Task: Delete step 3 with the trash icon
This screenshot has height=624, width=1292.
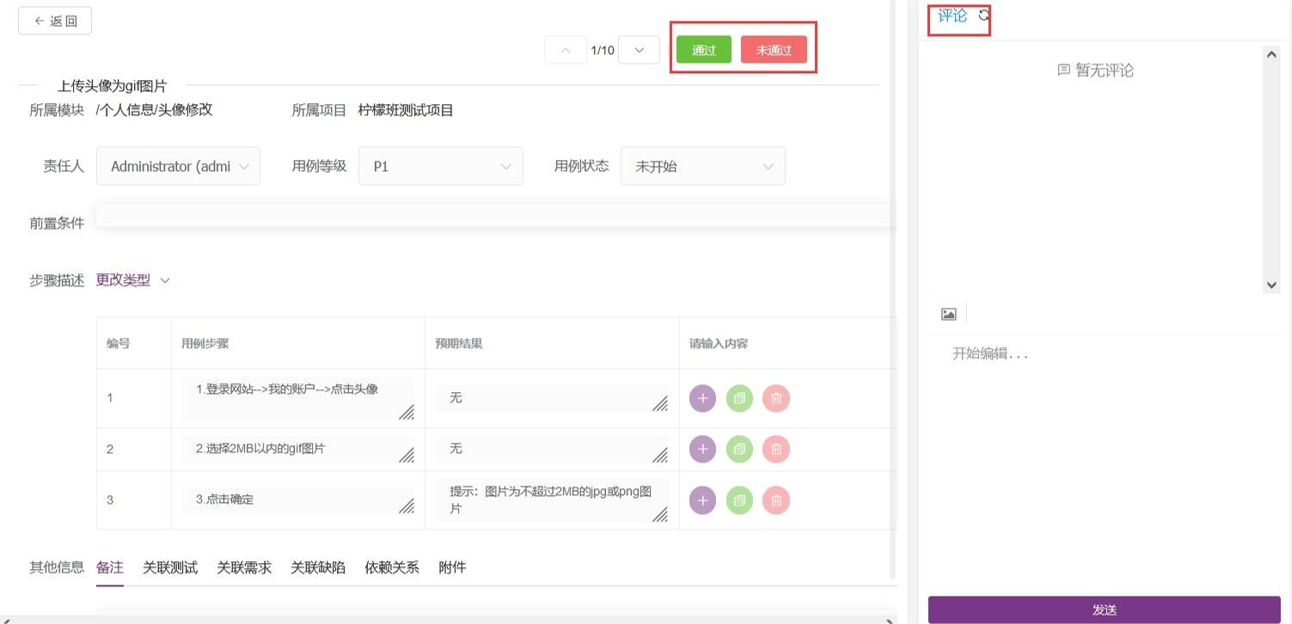Action: click(776, 500)
